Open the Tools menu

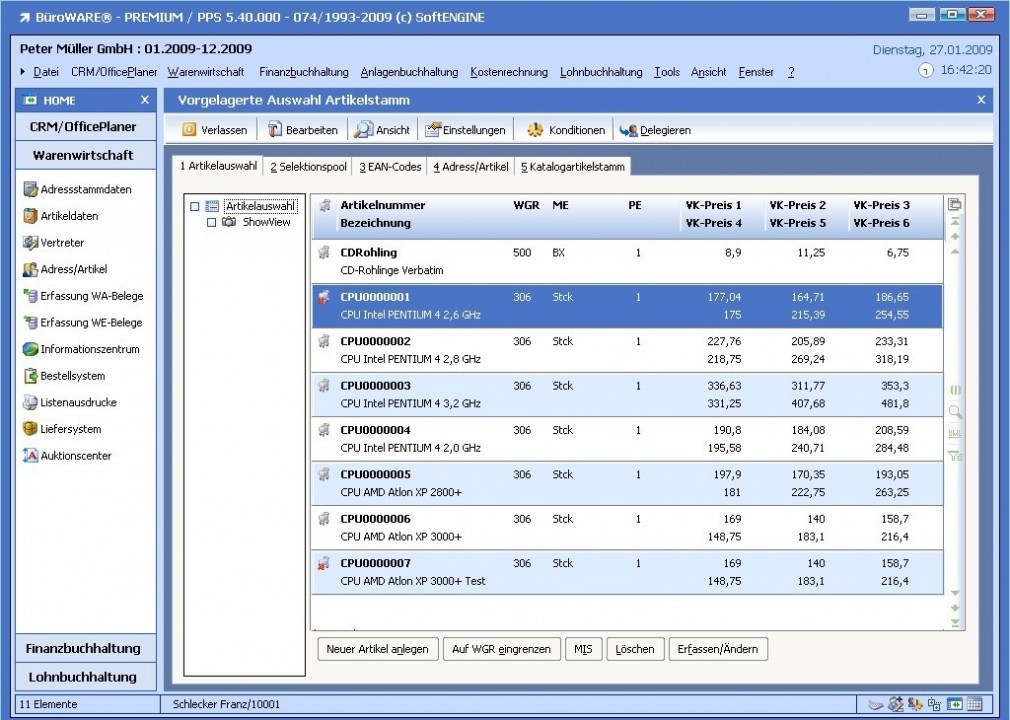[x=667, y=72]
